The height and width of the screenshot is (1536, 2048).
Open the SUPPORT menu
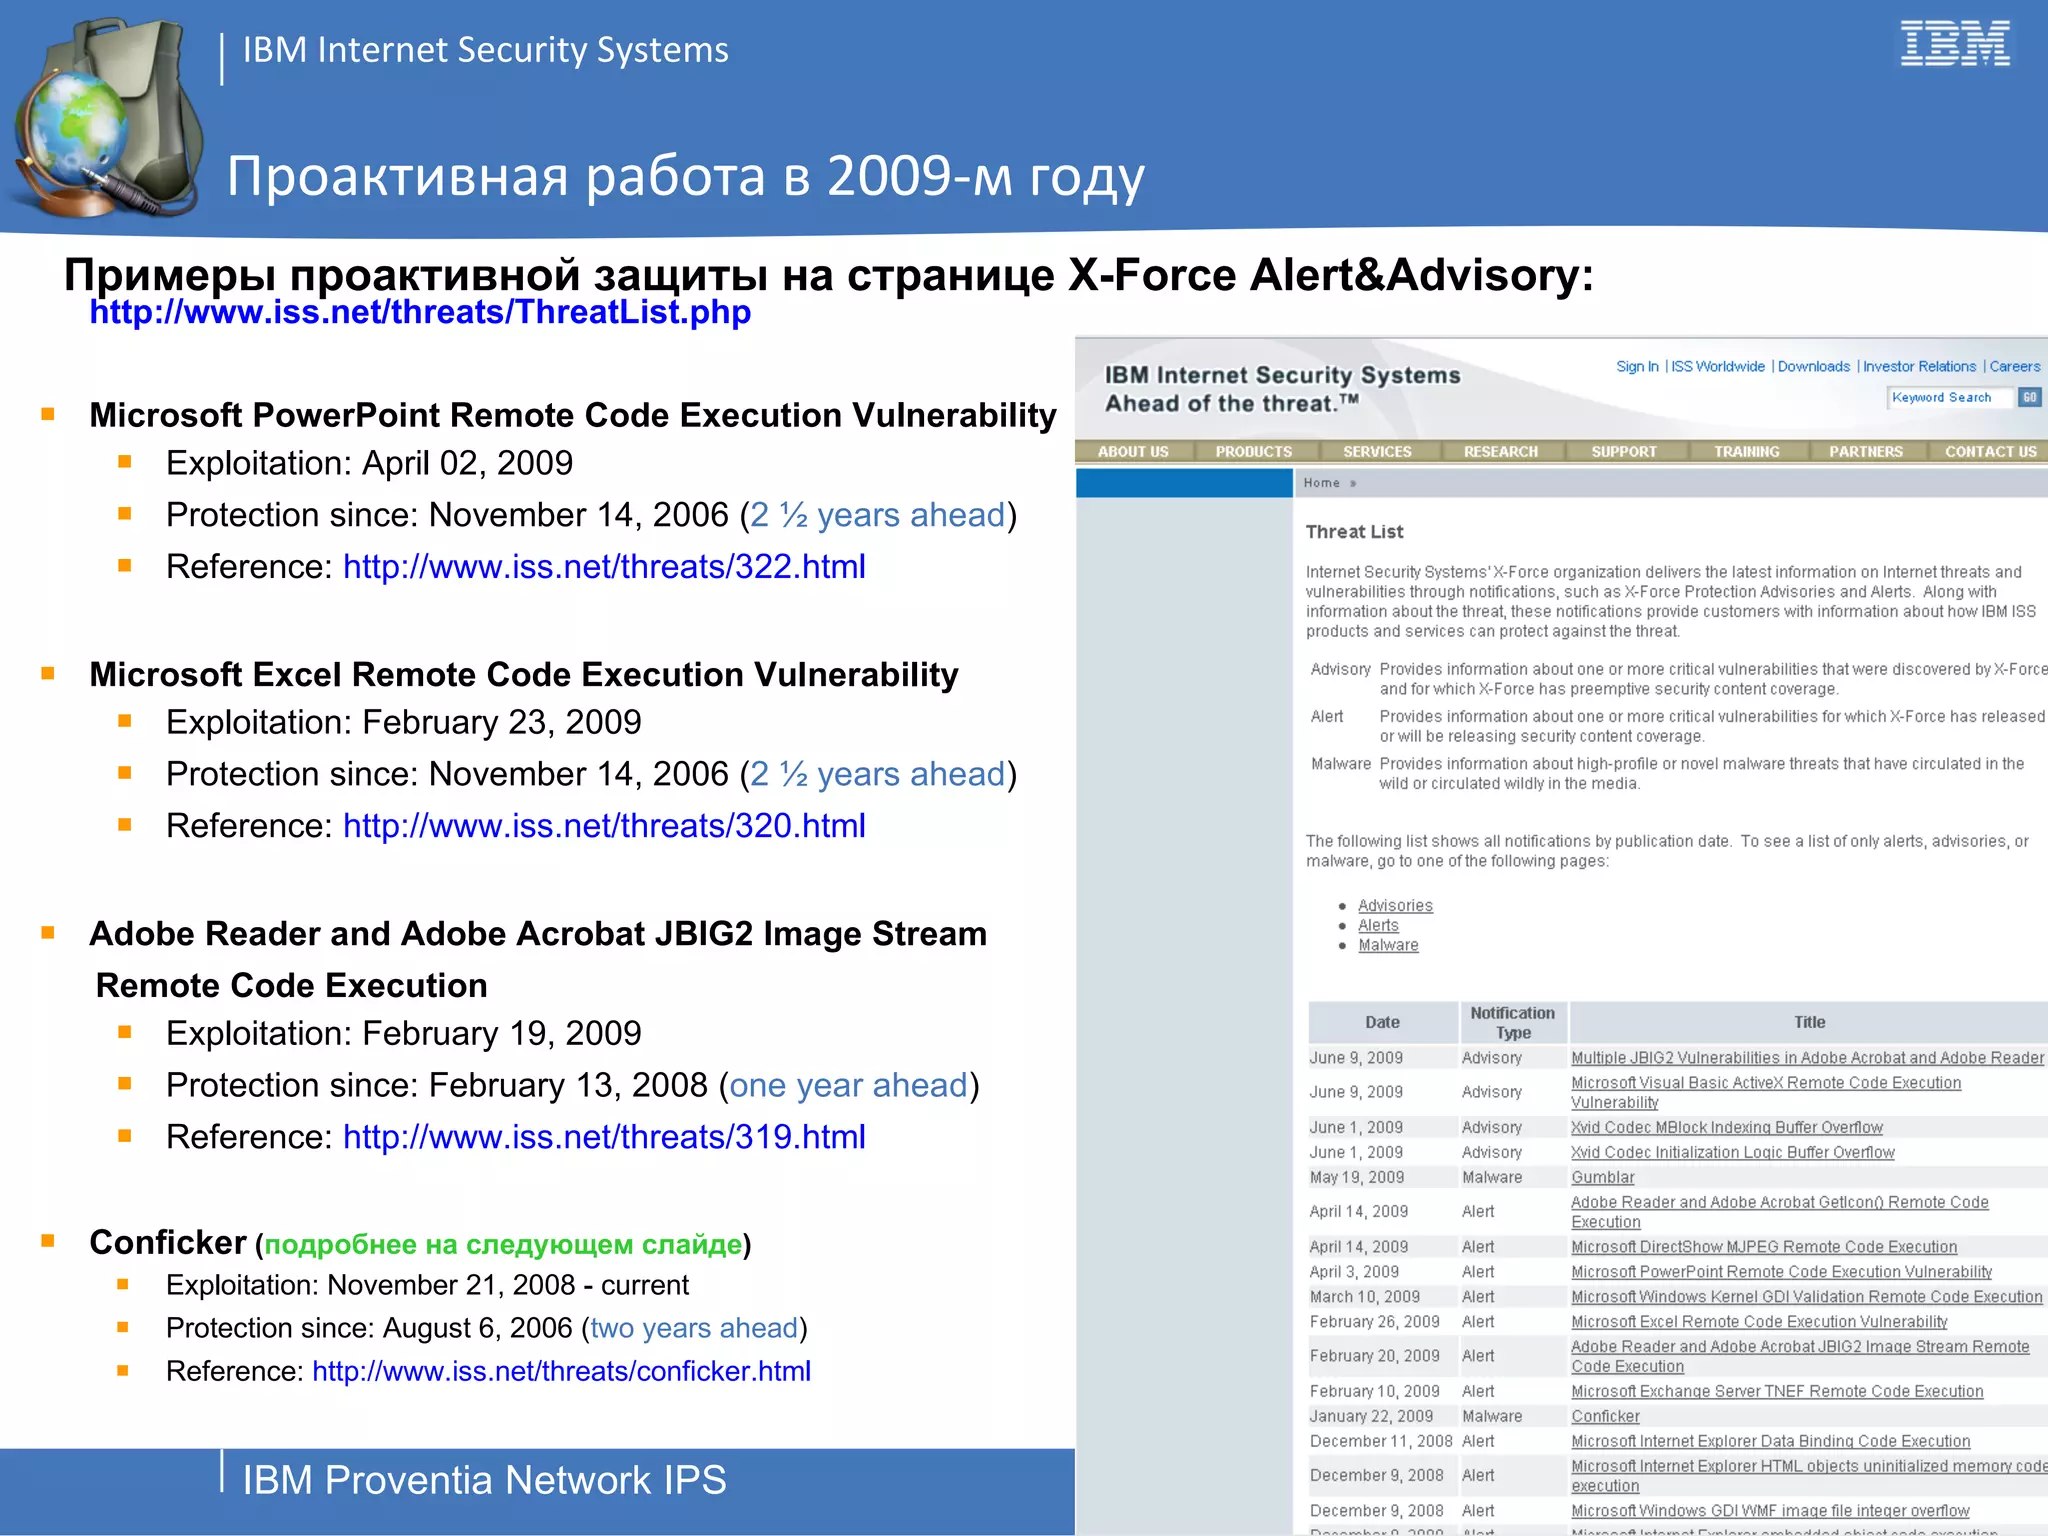[1624, 452]
